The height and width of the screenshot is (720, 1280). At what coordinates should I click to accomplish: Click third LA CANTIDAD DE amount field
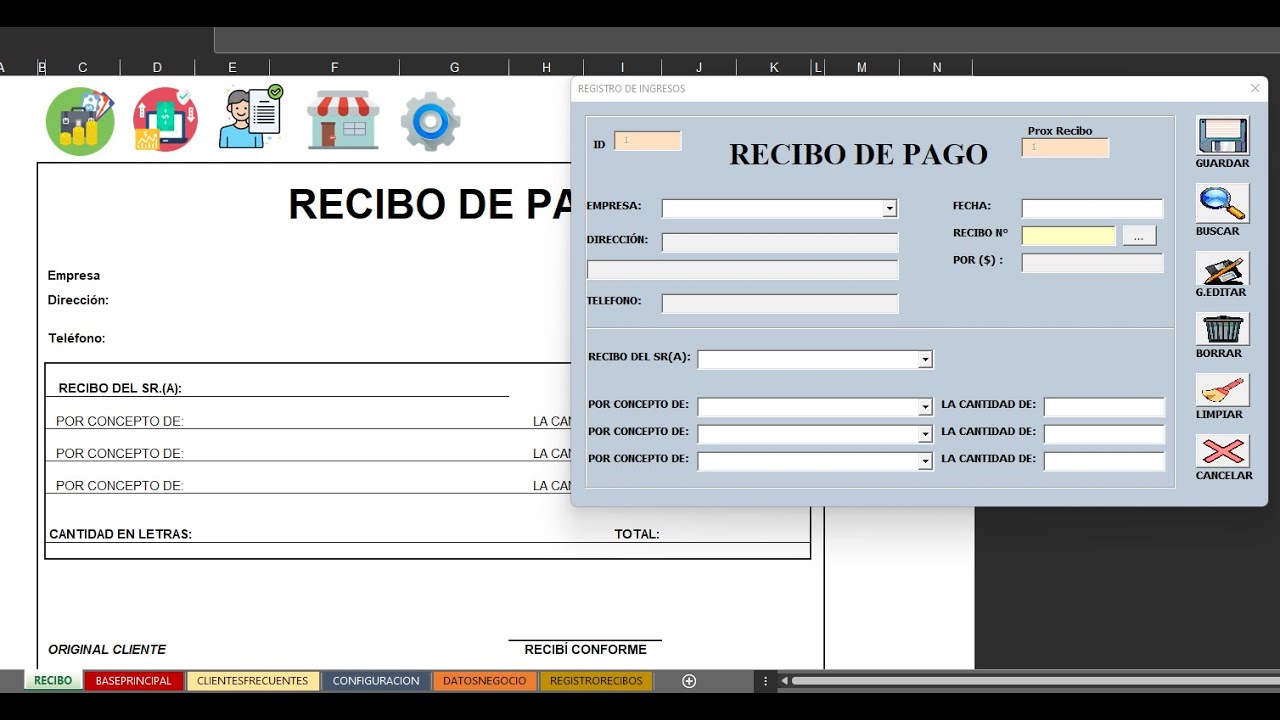[x=1104, y=461]
